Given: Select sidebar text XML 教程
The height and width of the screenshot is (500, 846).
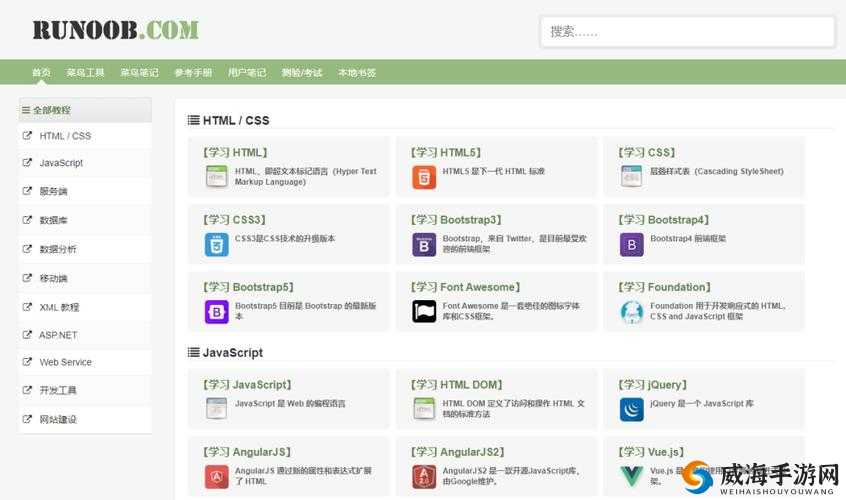Looking at the screenshot, I should 59,307.
